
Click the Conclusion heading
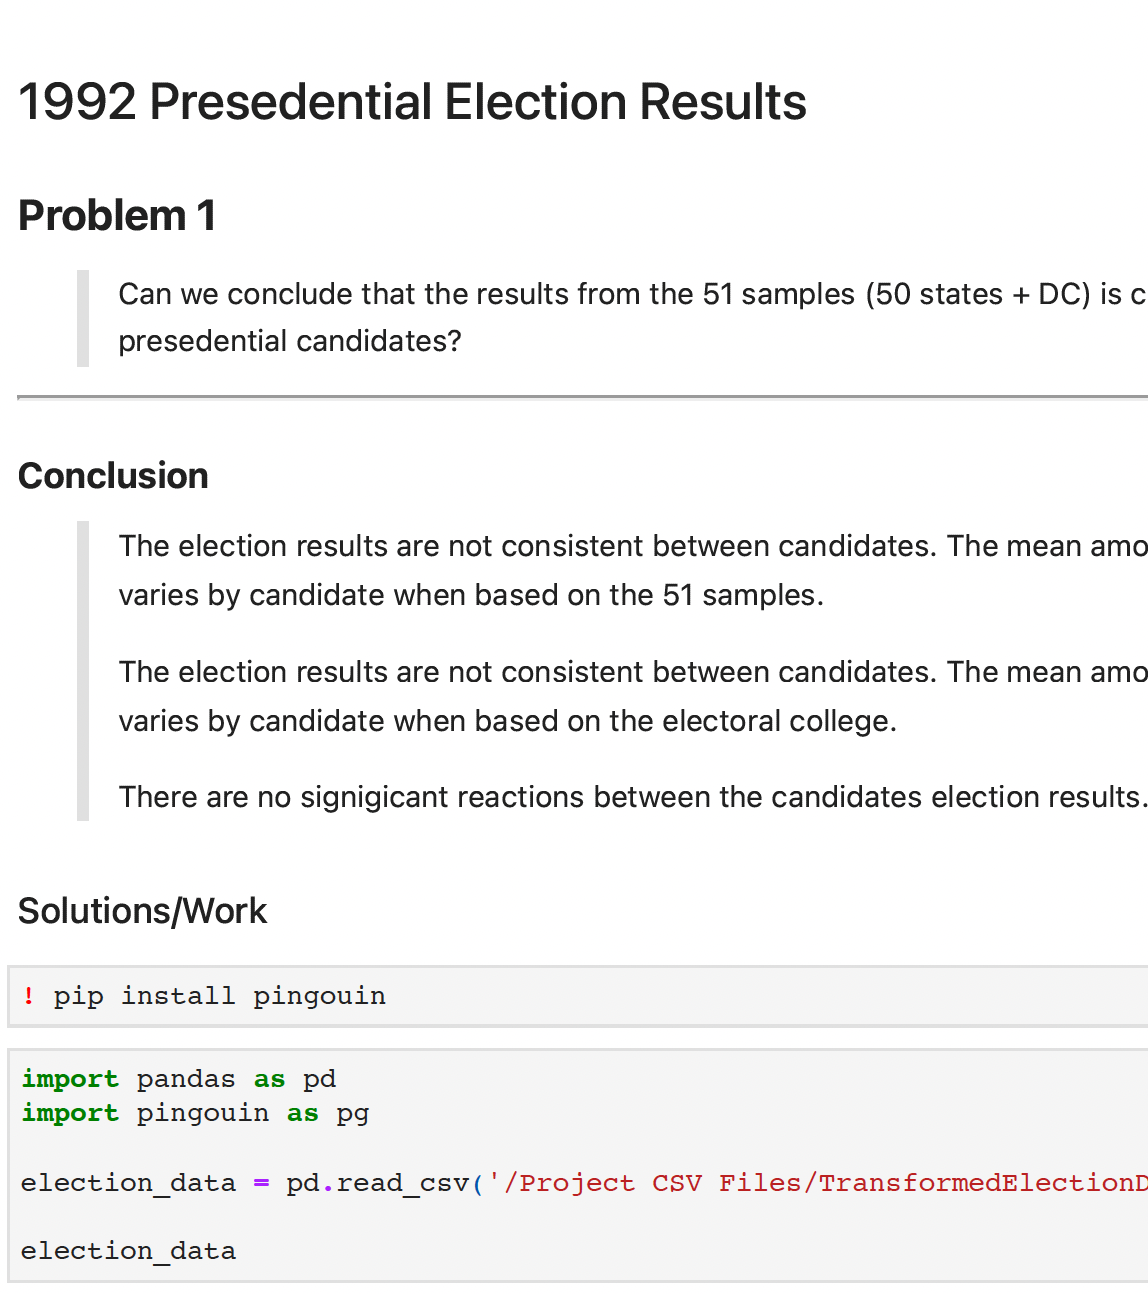pos(113,476)
